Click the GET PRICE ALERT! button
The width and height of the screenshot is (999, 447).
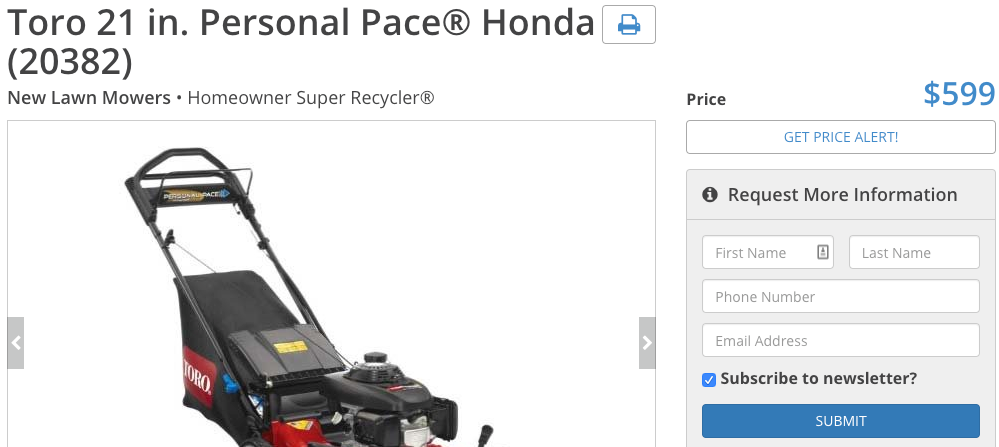coord(840,137)
